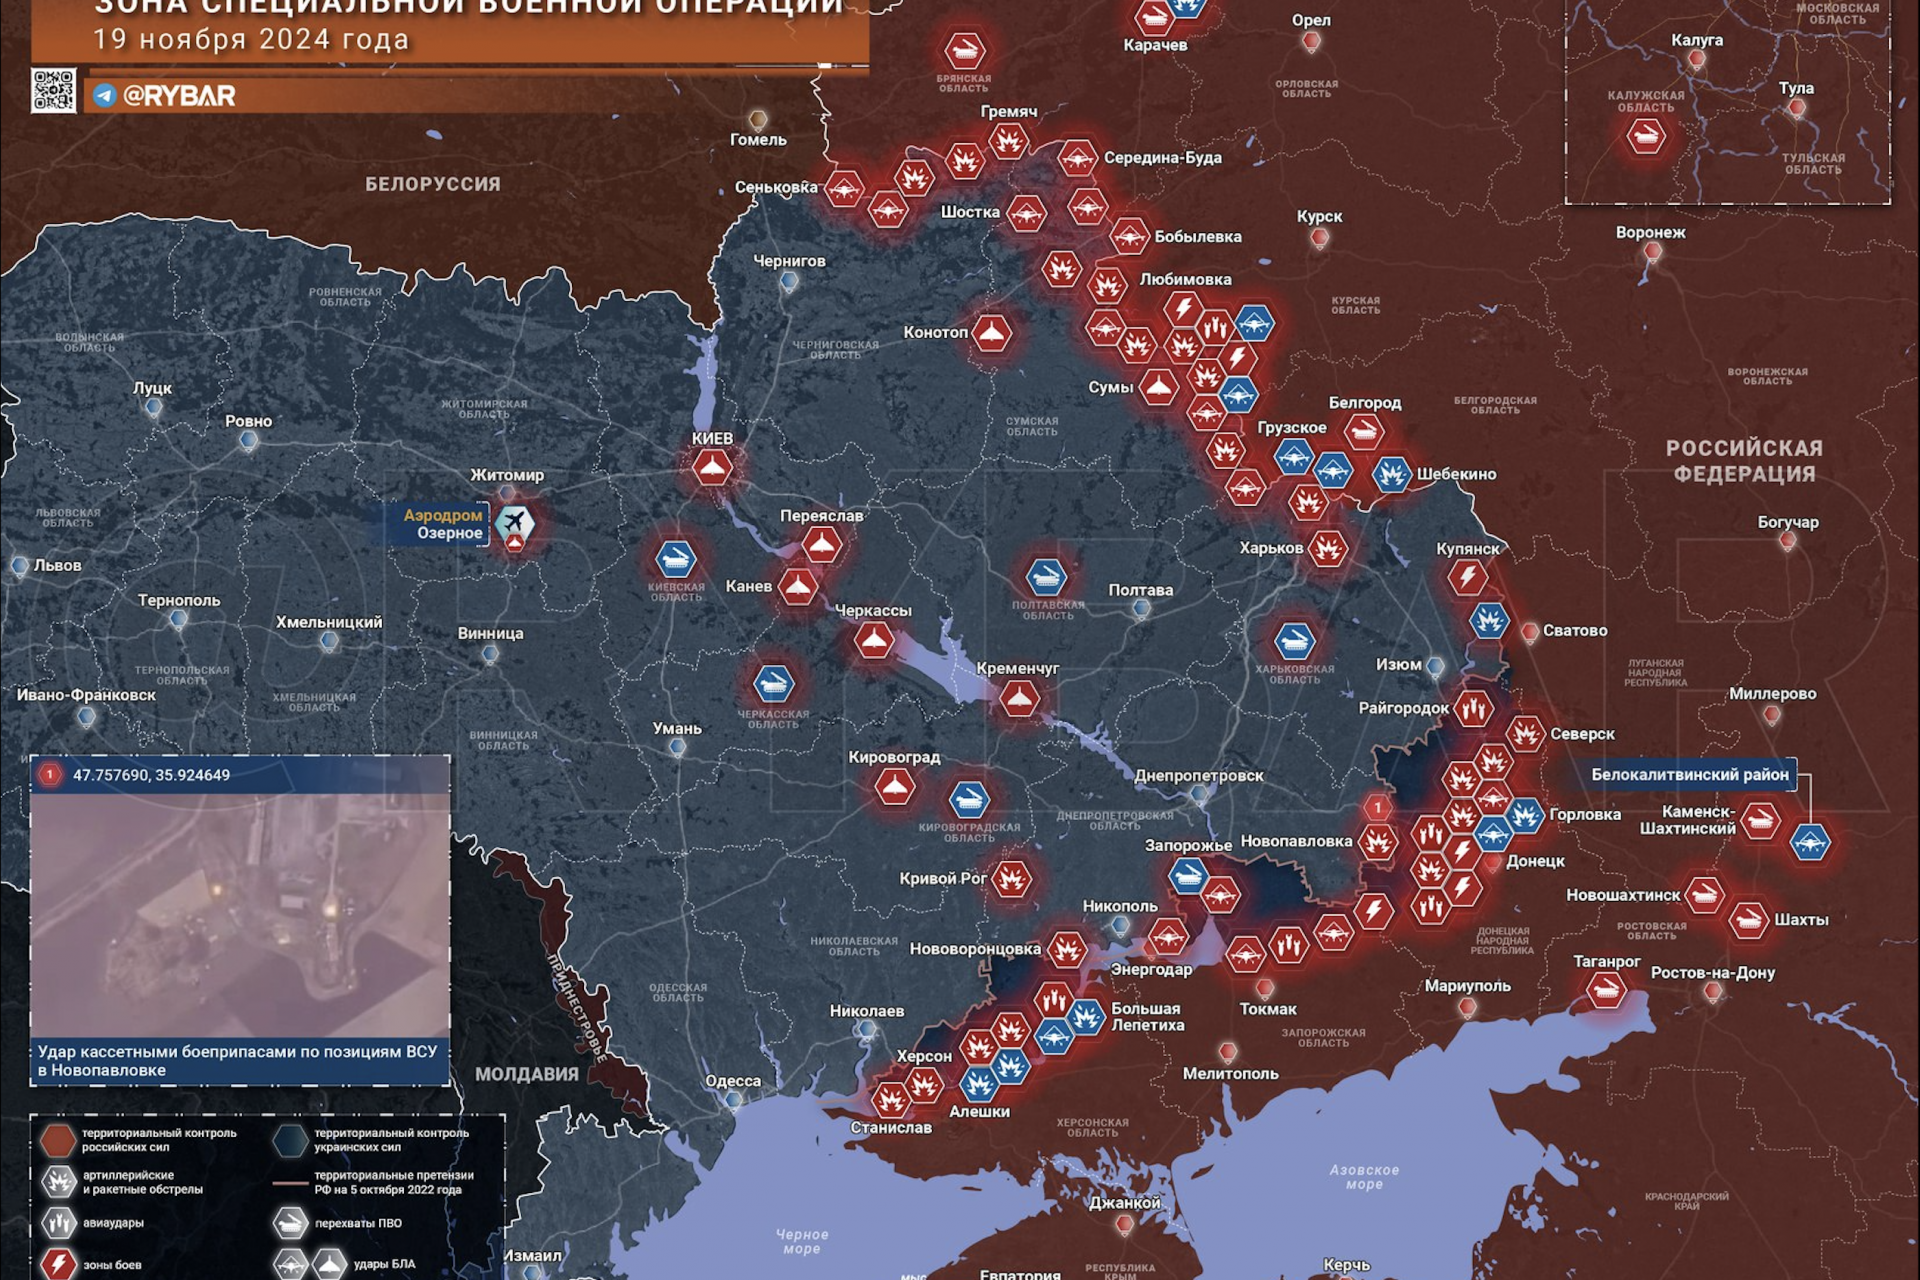Viewport: 1920px width, 1280px height.
Task: Click the red icon in Брянская область
Action: pos(965,50)
